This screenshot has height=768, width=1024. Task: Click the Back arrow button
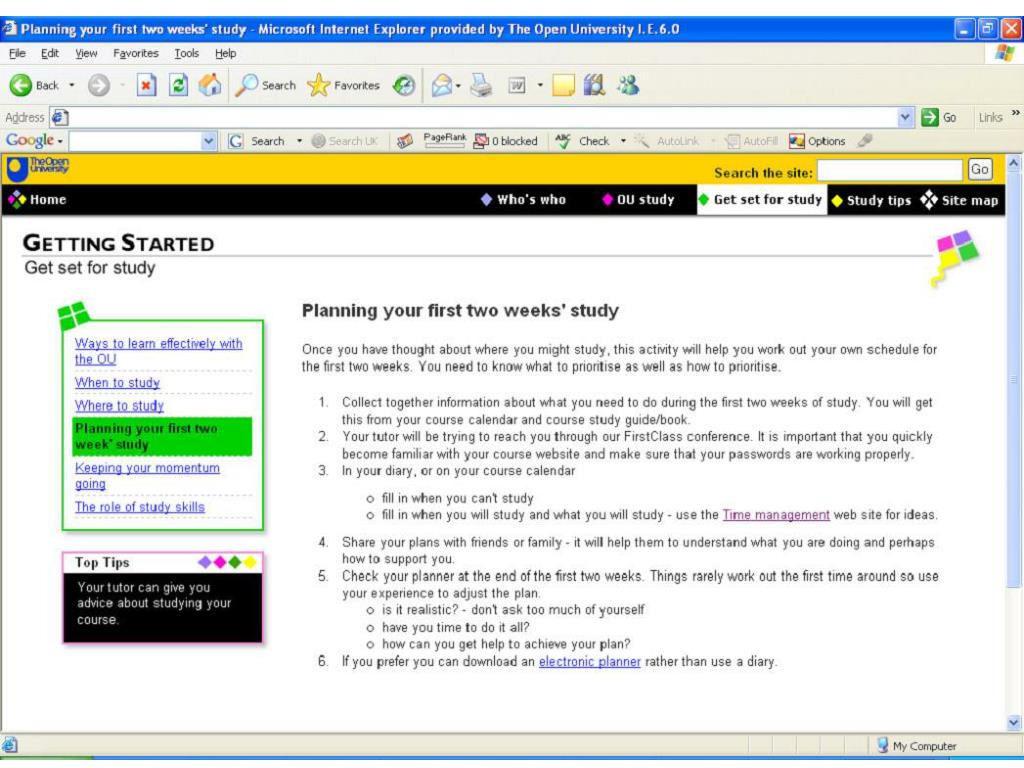[34, 85]
